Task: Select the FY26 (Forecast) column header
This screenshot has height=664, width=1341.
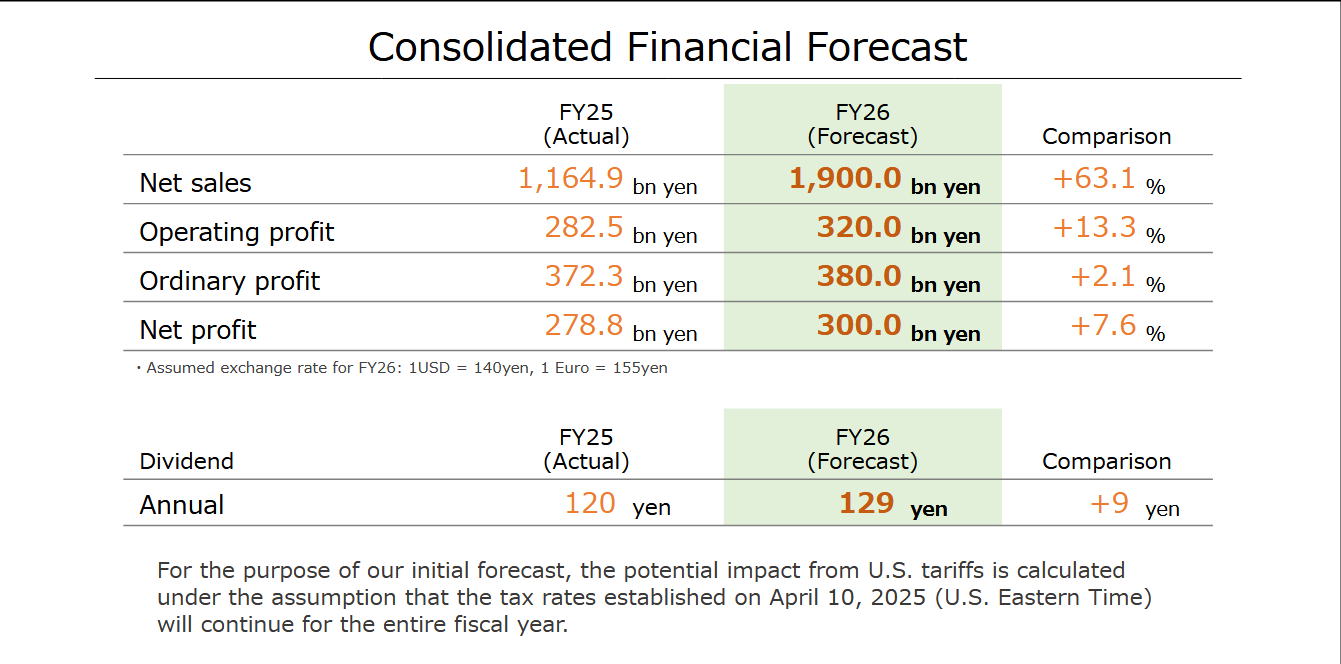Action: [862, 124]
